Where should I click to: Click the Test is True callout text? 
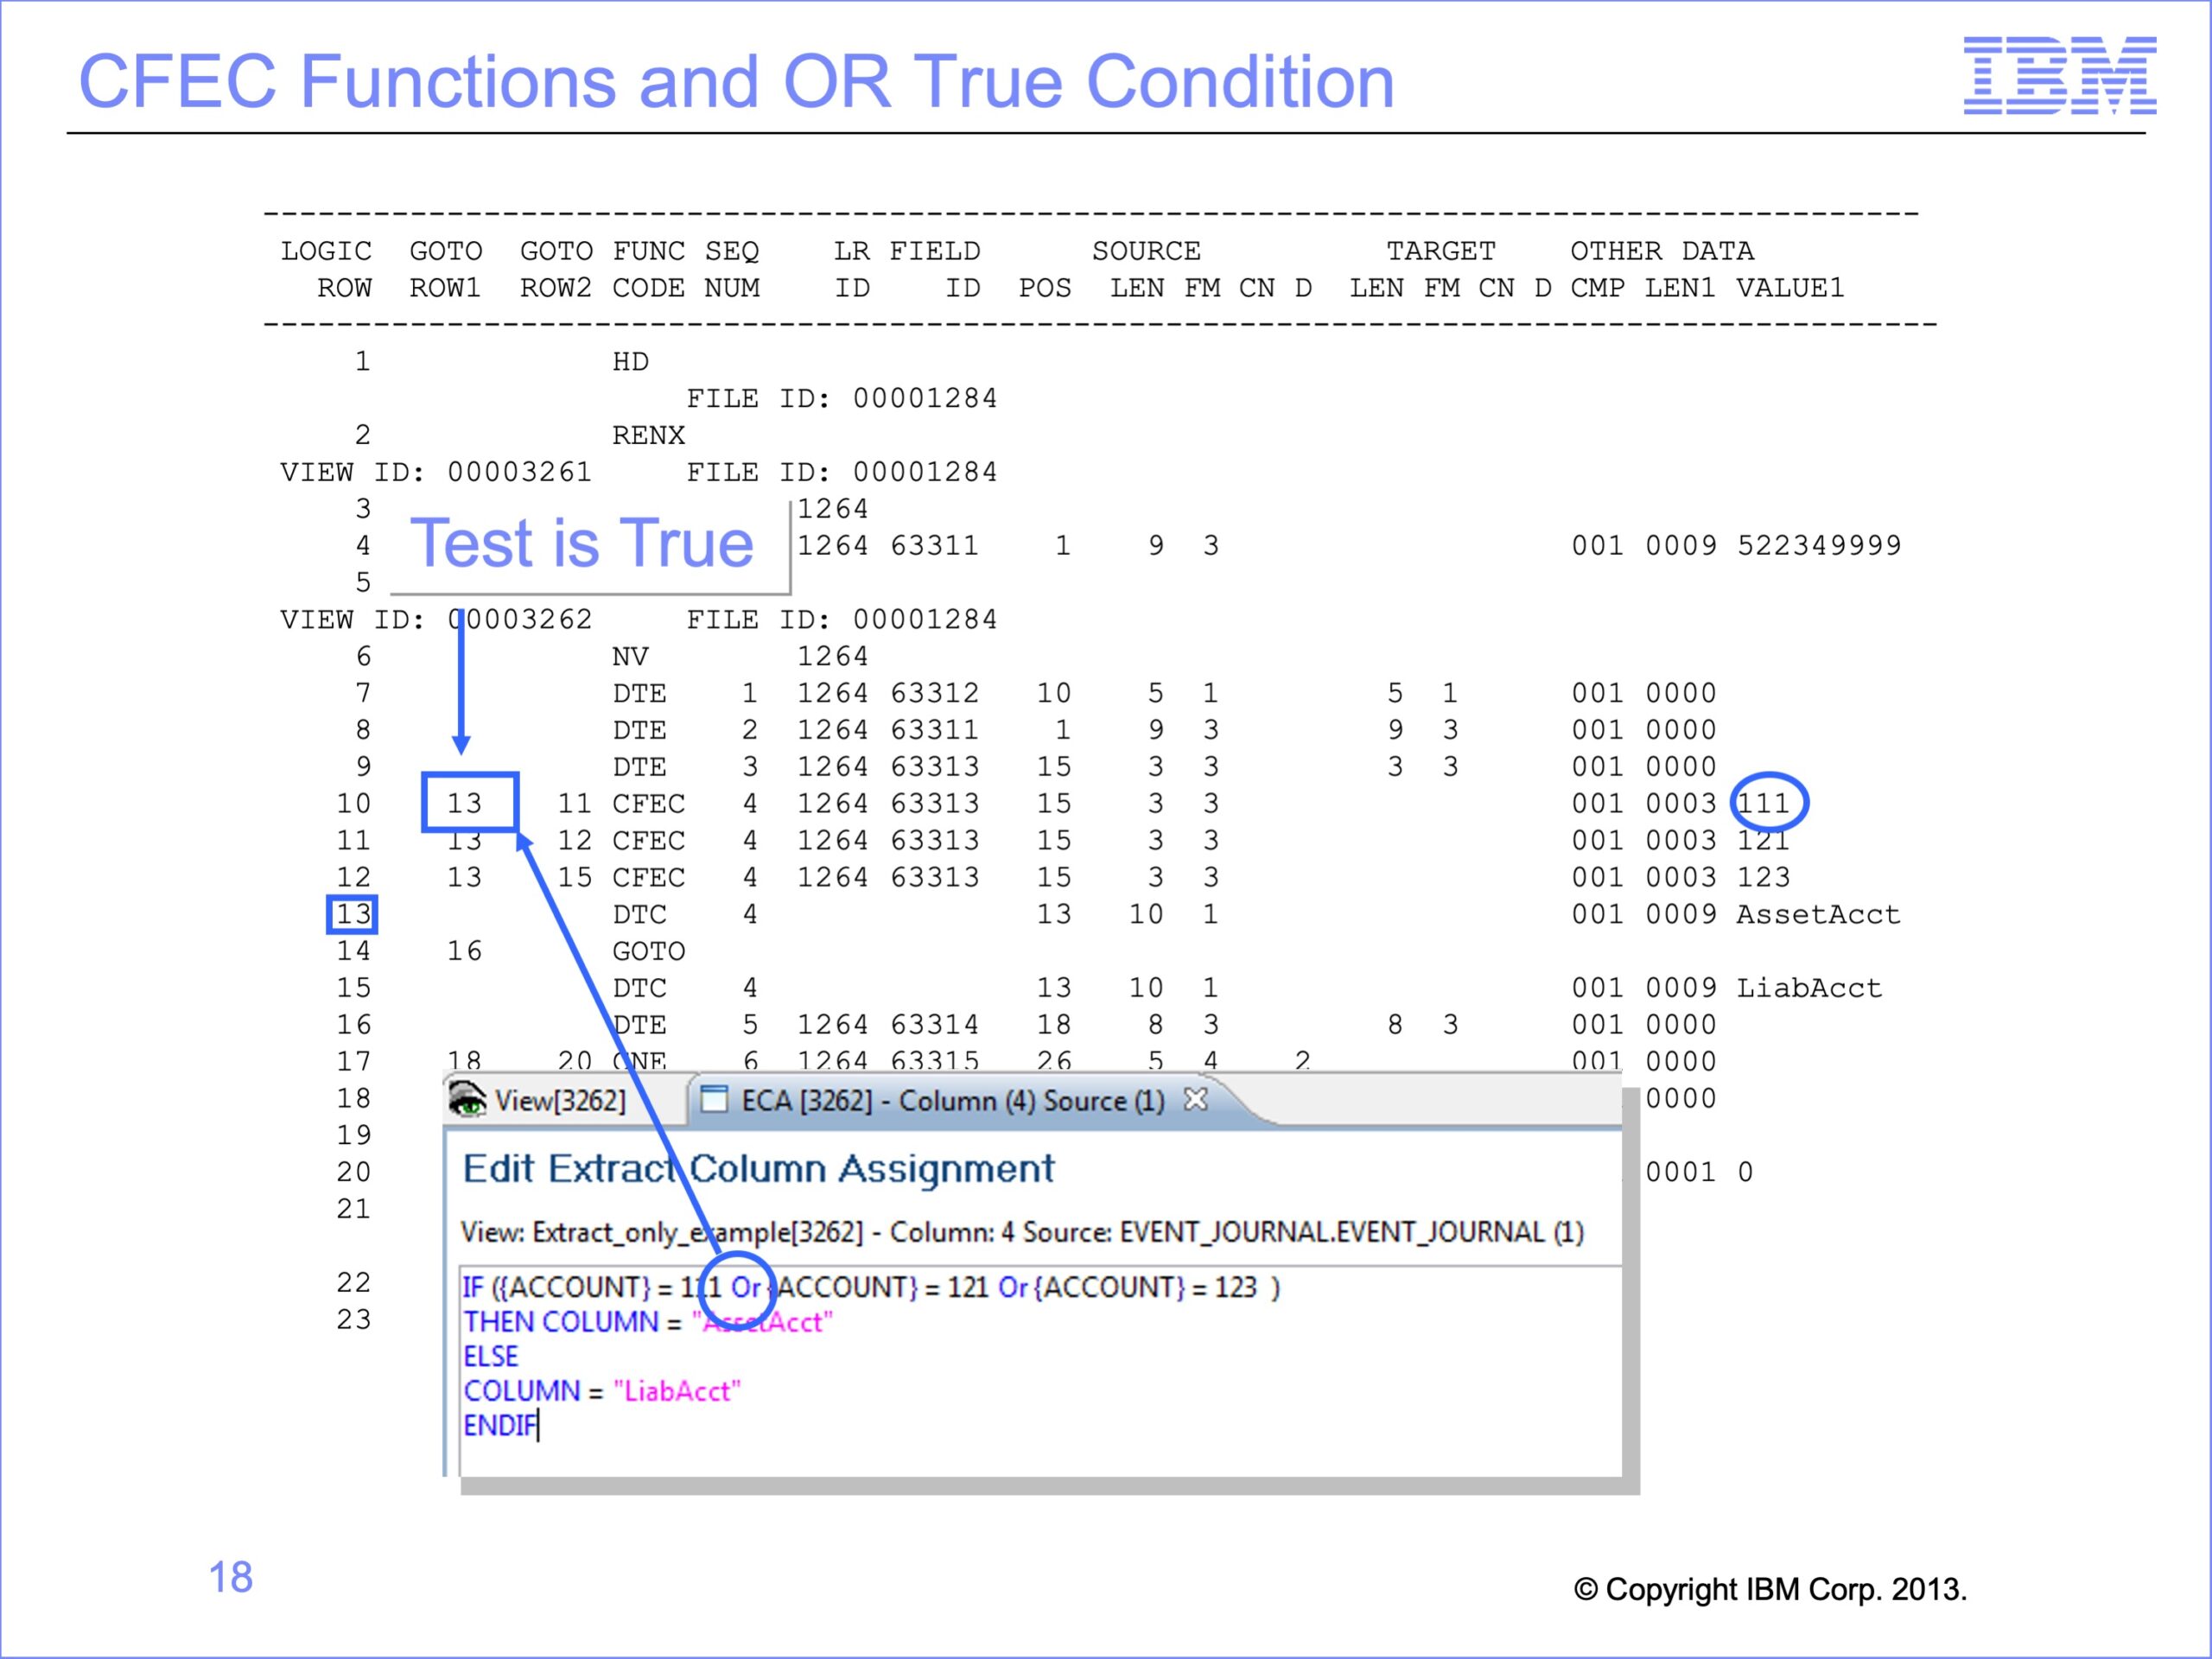click(x=582, y=544)
